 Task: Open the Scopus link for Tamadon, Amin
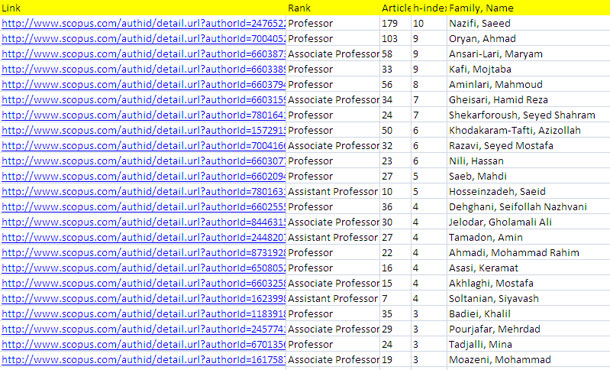pyautogui.click(x=143, y=237)
